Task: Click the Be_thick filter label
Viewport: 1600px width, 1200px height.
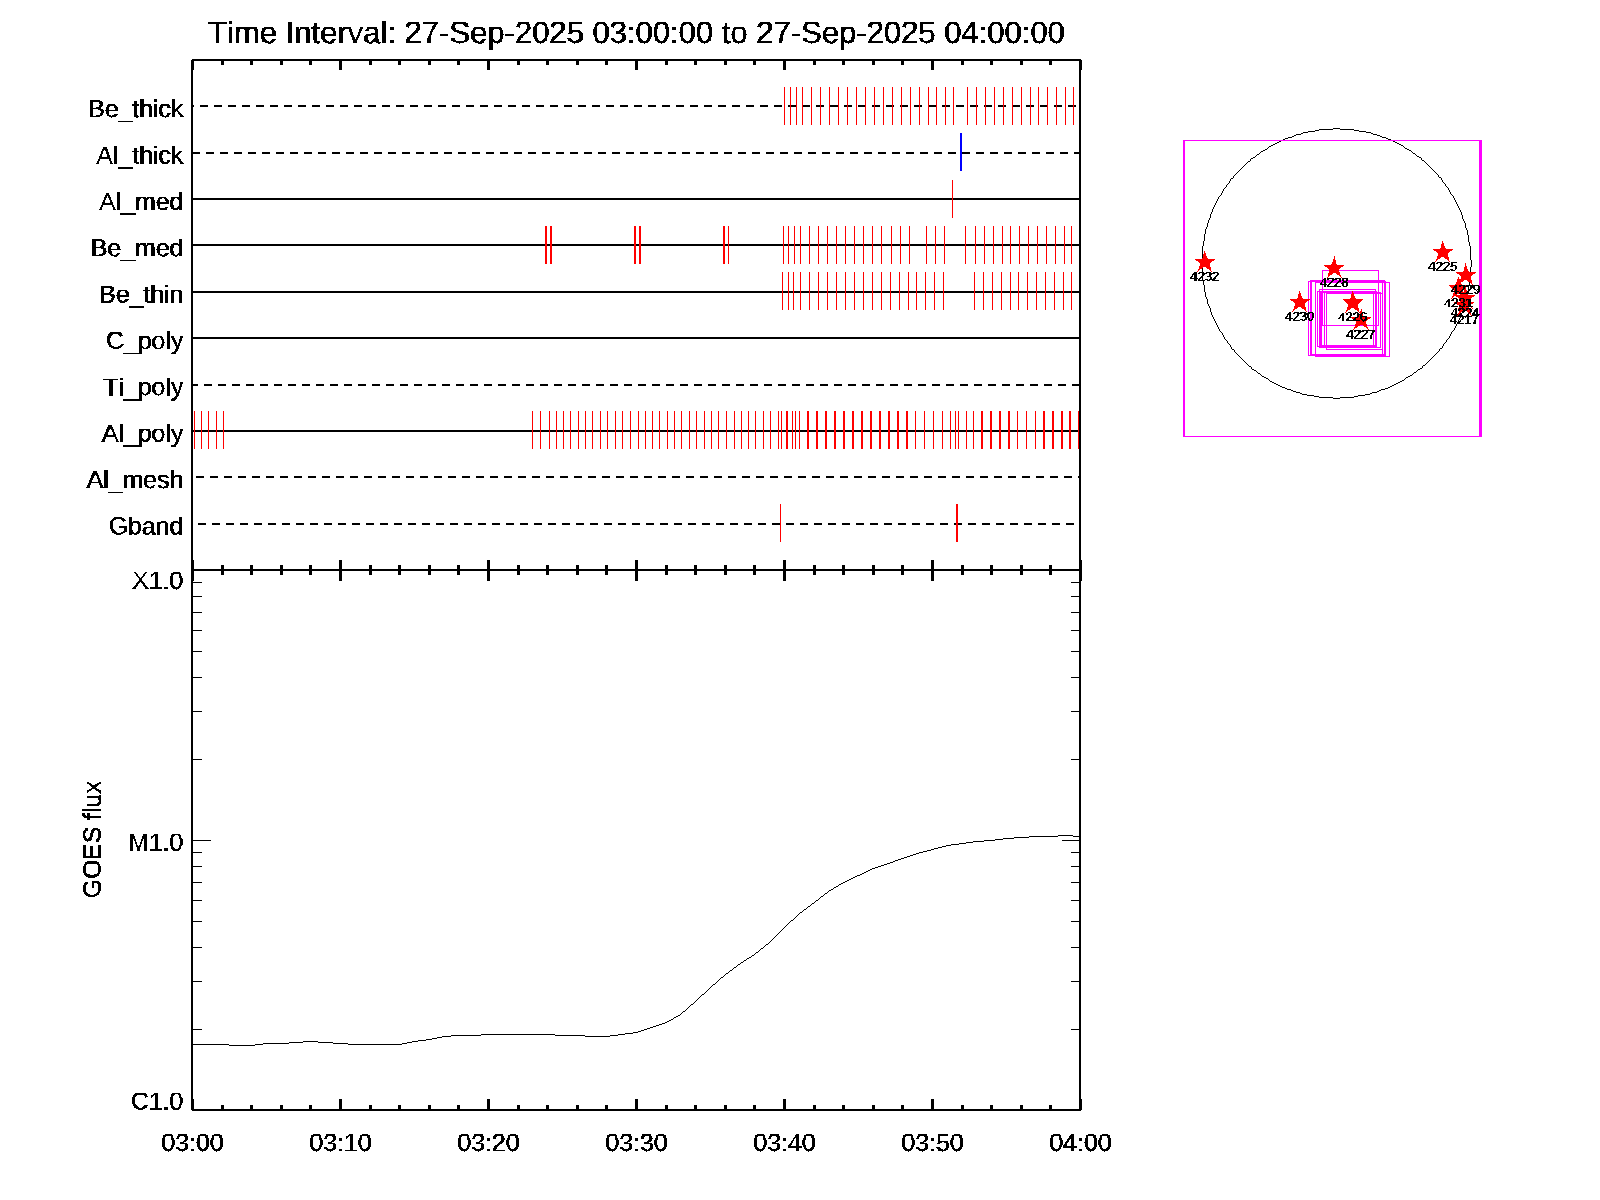Action: (x=136, y=108)
